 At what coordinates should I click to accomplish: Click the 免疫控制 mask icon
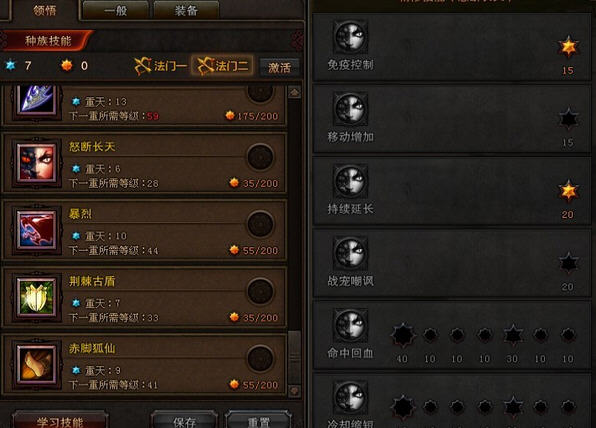pyautogui.click(x=350, y=36)
